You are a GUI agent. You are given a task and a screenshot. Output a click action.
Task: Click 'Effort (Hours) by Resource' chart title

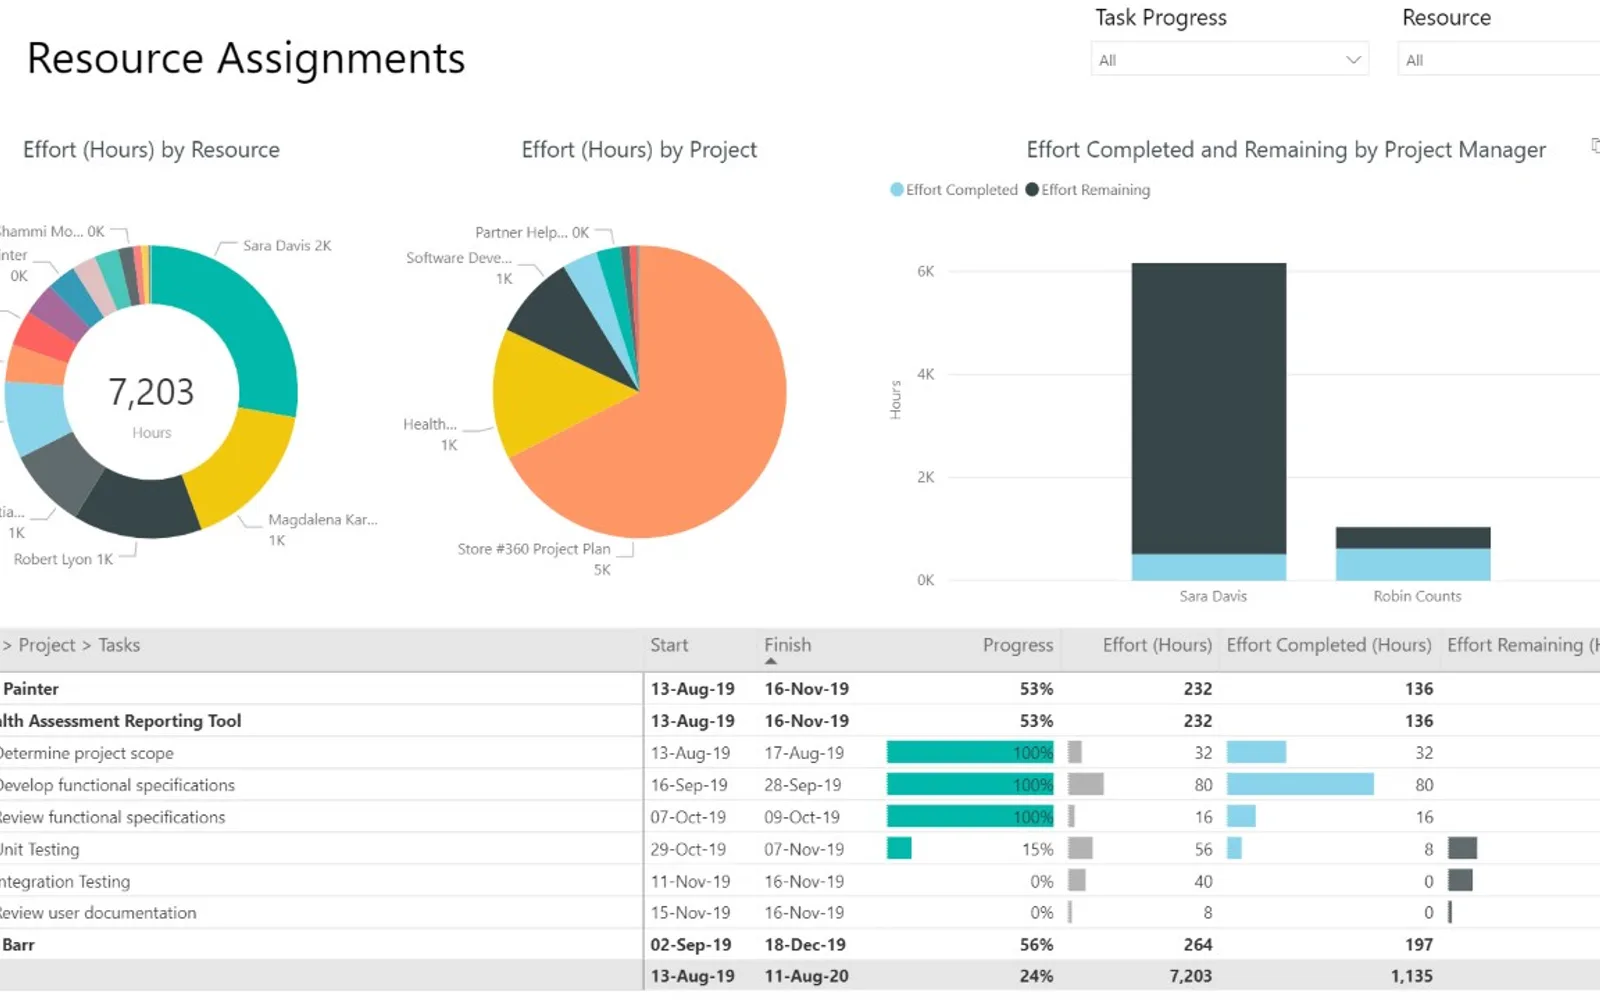point(151,150)
